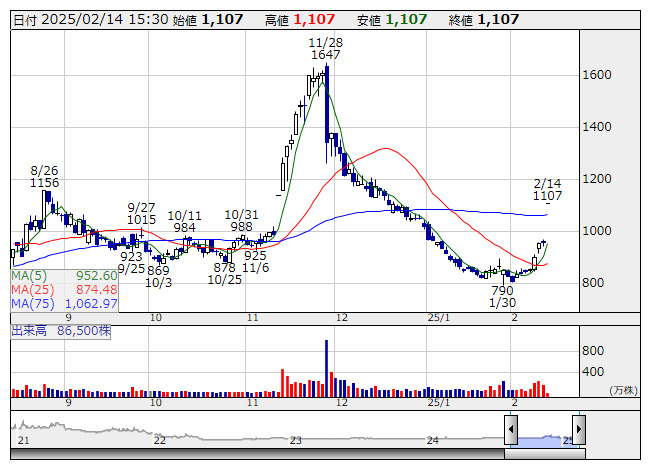Click the MA(25) 874.48 legend entry
This screenshot has width=653, height=470.
pyautogui.click(x=65, y=290)
